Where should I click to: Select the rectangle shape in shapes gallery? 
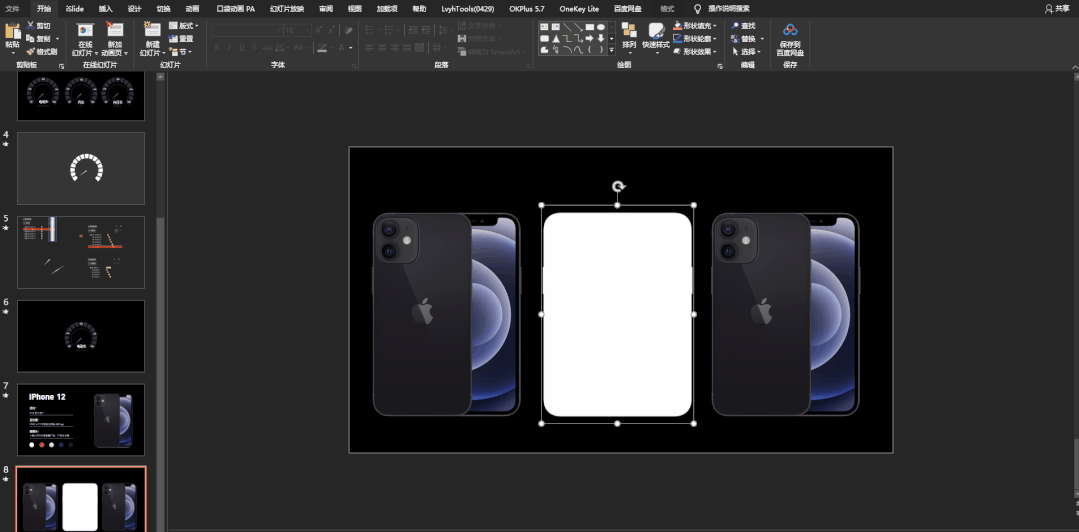pos(589,26)
